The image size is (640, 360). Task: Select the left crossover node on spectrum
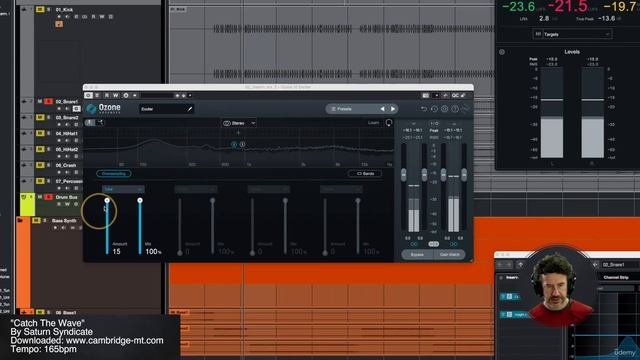tap(234, 144)
